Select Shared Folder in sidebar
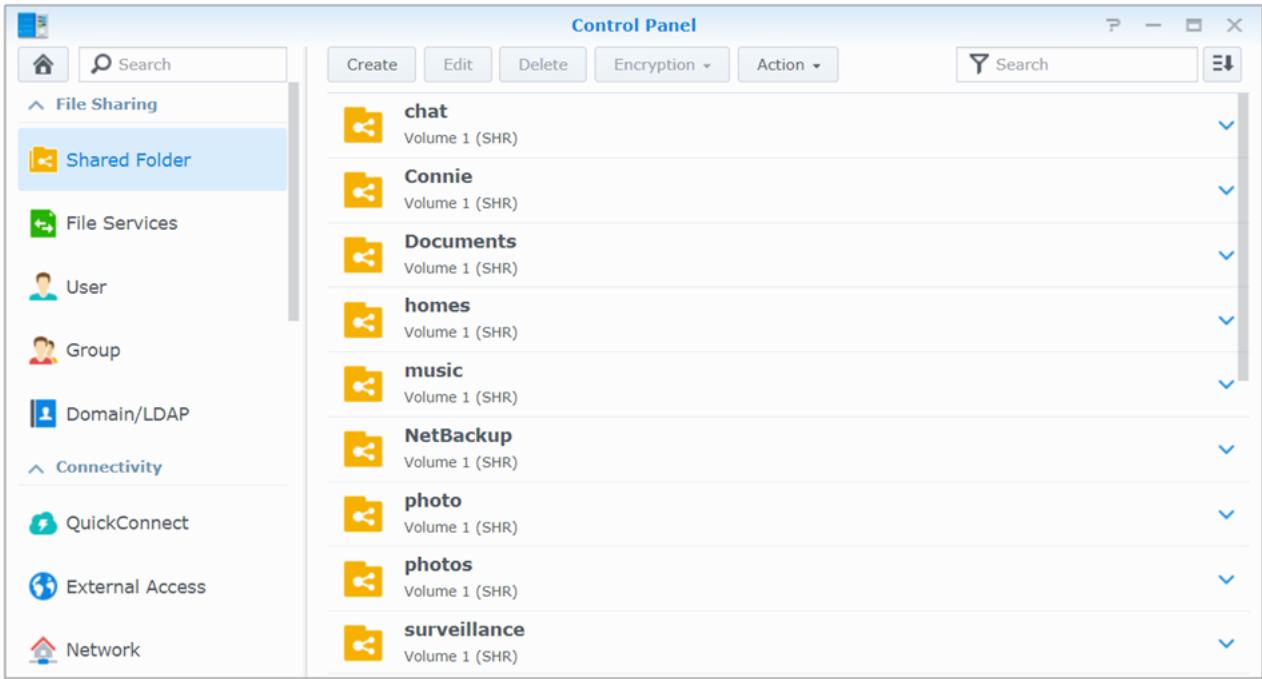This screenshot has height=679, width=1262. [x=128, y=160]
